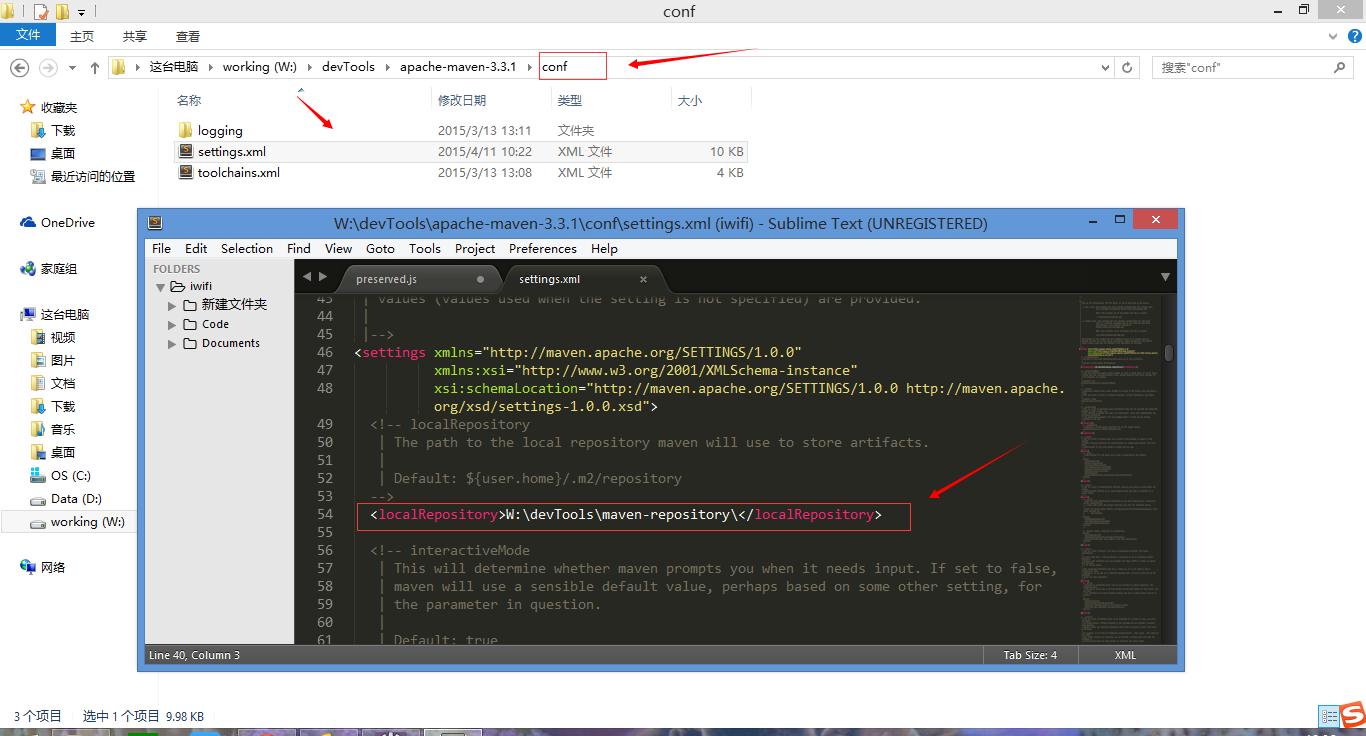Expand the Explorer ribbon with the chevron
Image resolution: width=1366 pixels, height=736 pixels.
[x=1332, y=35]
